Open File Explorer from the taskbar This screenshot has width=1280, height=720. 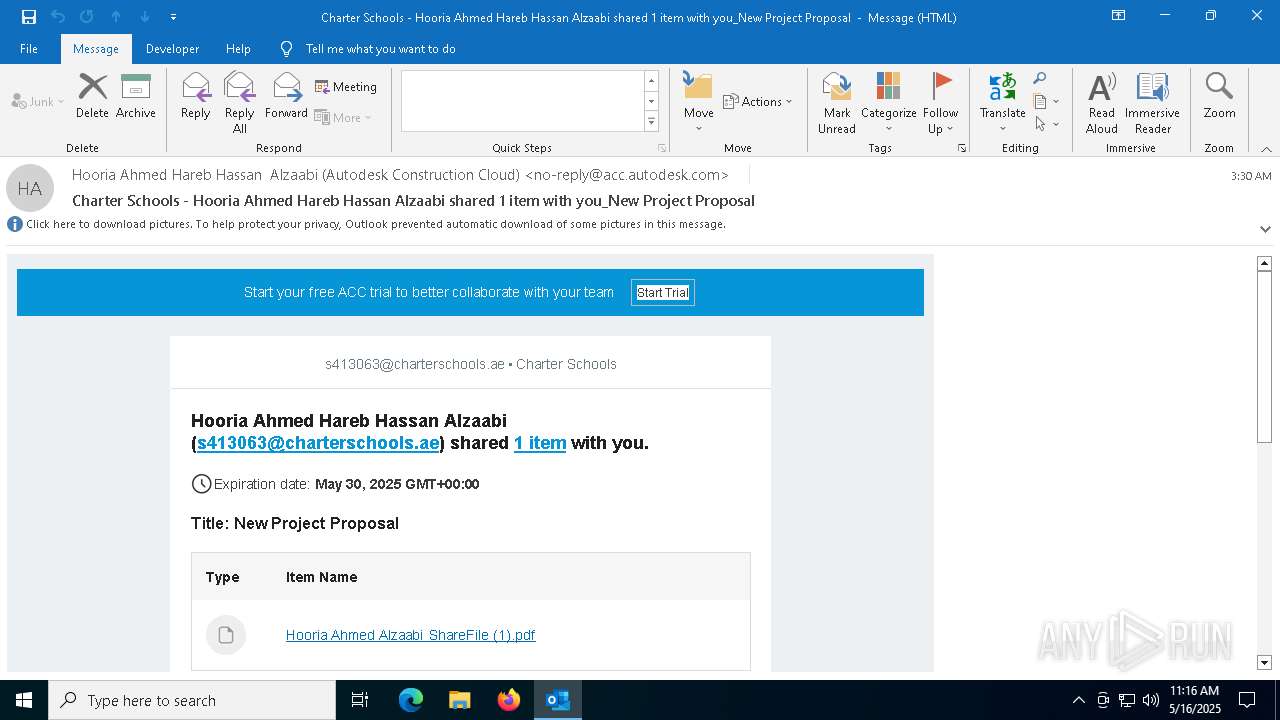(460, 700)
